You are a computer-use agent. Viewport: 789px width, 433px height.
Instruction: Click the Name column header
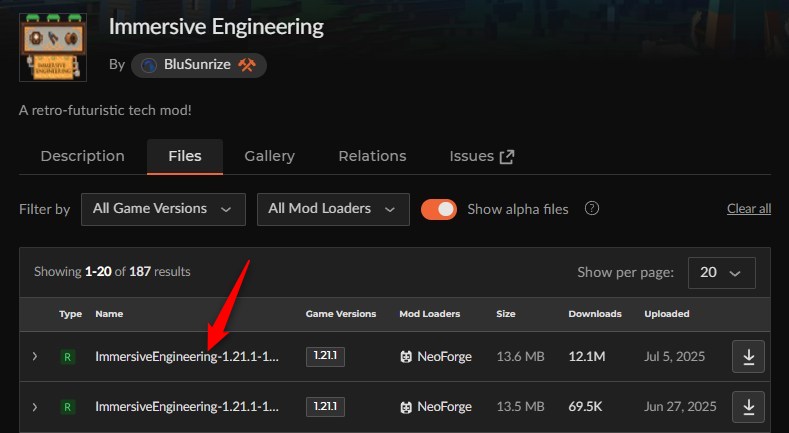pos(109,314)
